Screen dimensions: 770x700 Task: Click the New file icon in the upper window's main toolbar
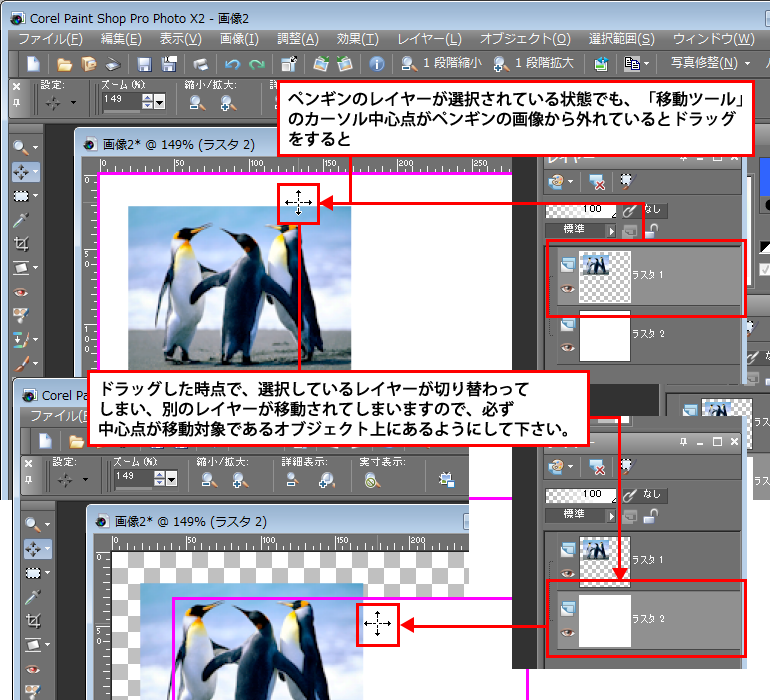click(x=33, y=64)
